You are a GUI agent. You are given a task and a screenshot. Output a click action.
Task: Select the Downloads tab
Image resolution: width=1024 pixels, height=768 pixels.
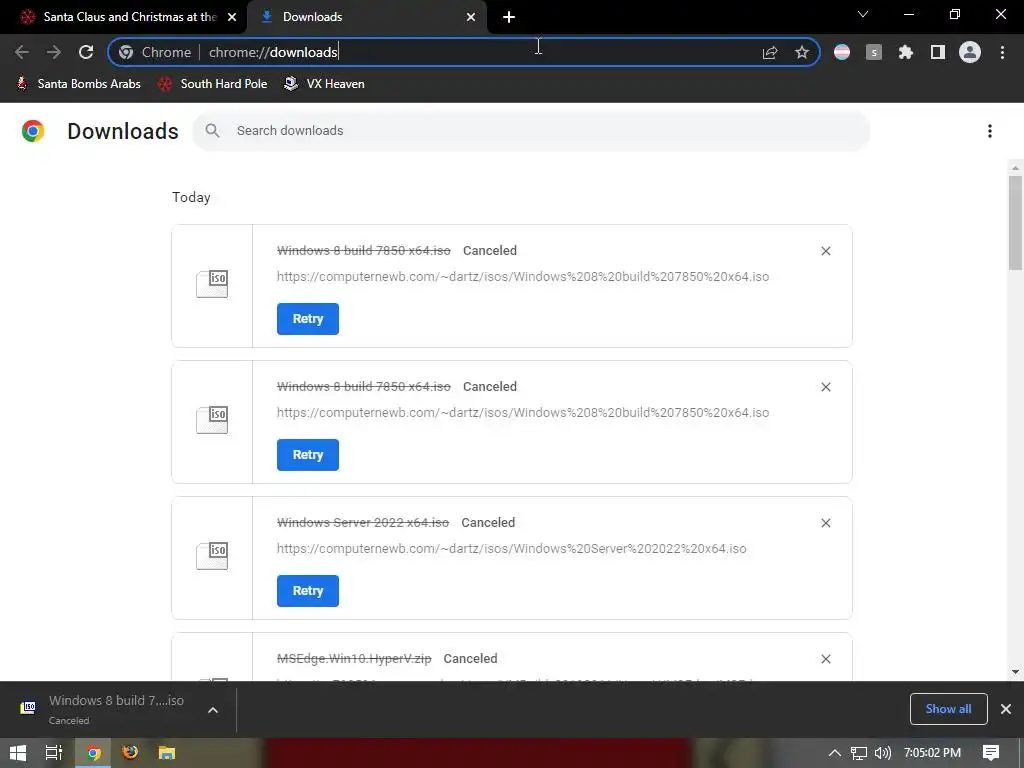click(x=366, y=17)
